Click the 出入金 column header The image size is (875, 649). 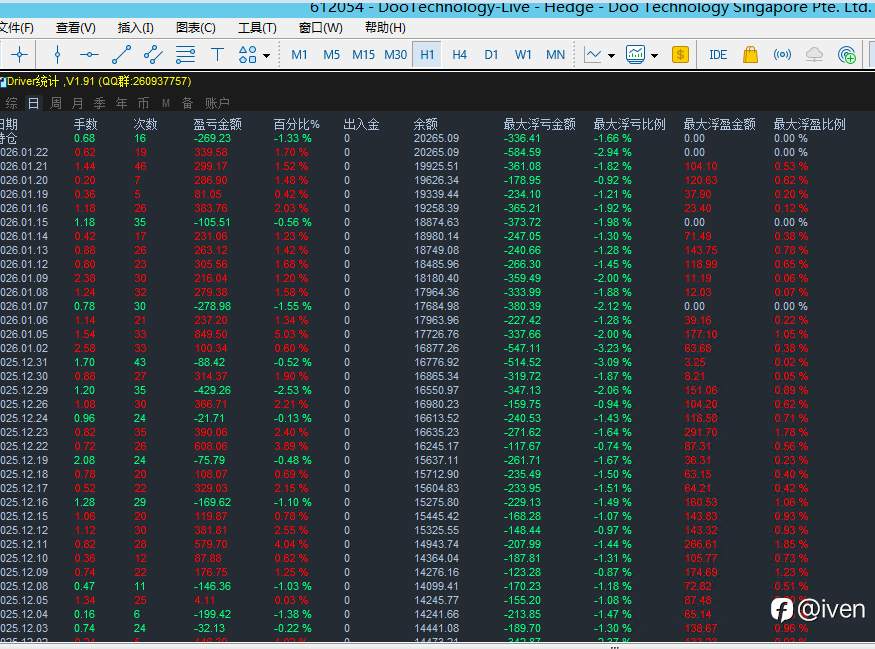[x=361, y=124]
